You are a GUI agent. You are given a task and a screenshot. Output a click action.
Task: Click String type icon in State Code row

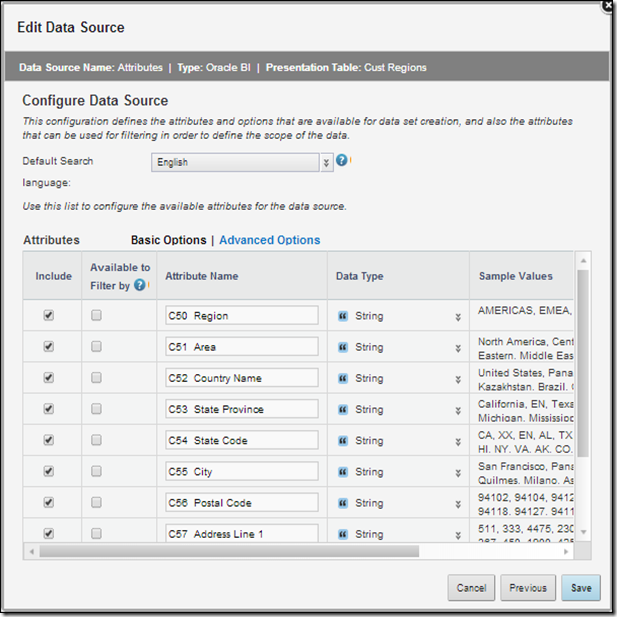click(343, 441)
